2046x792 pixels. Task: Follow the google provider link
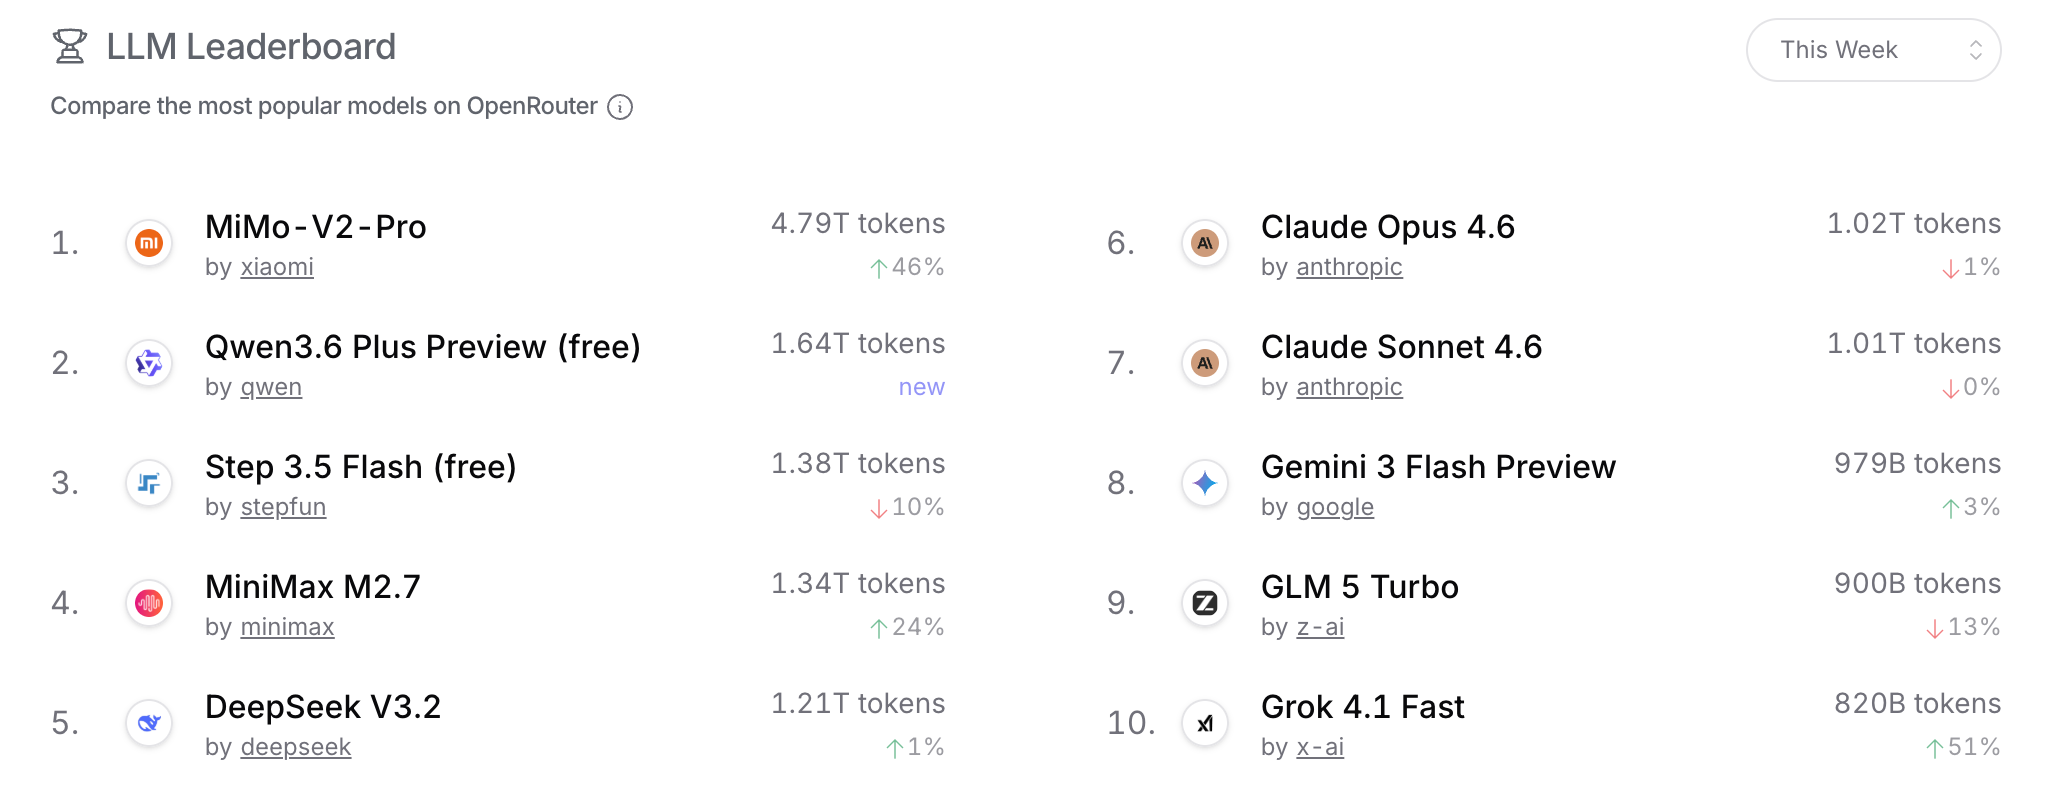(1335, 507)
